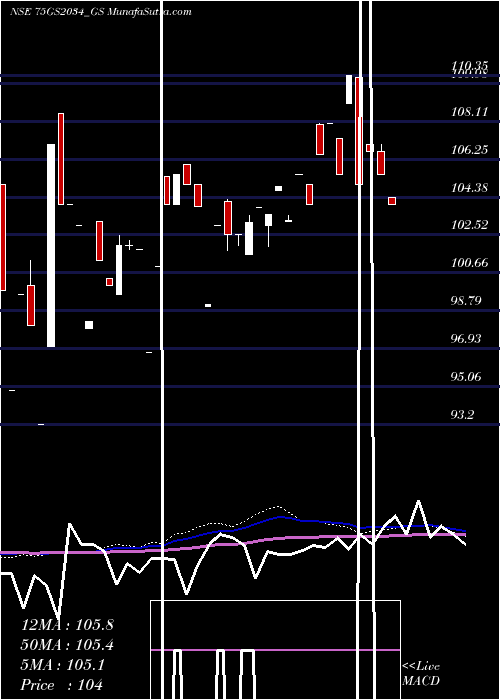Screen dimensions: 500x700
Task: Click the 5MA : 105.1 readout
Action: 62,665
